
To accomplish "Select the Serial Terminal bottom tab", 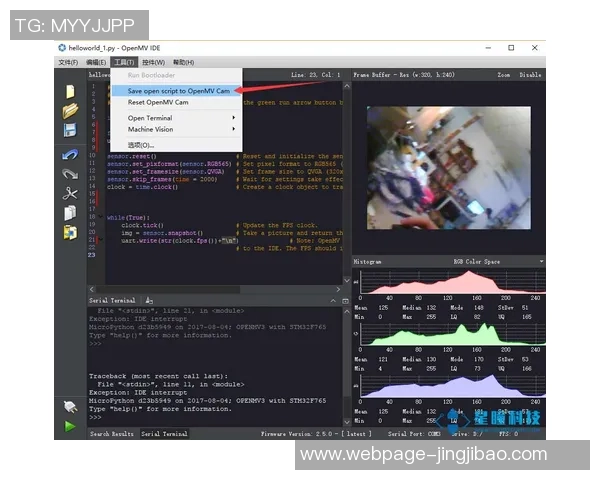I will pos(164,434).
